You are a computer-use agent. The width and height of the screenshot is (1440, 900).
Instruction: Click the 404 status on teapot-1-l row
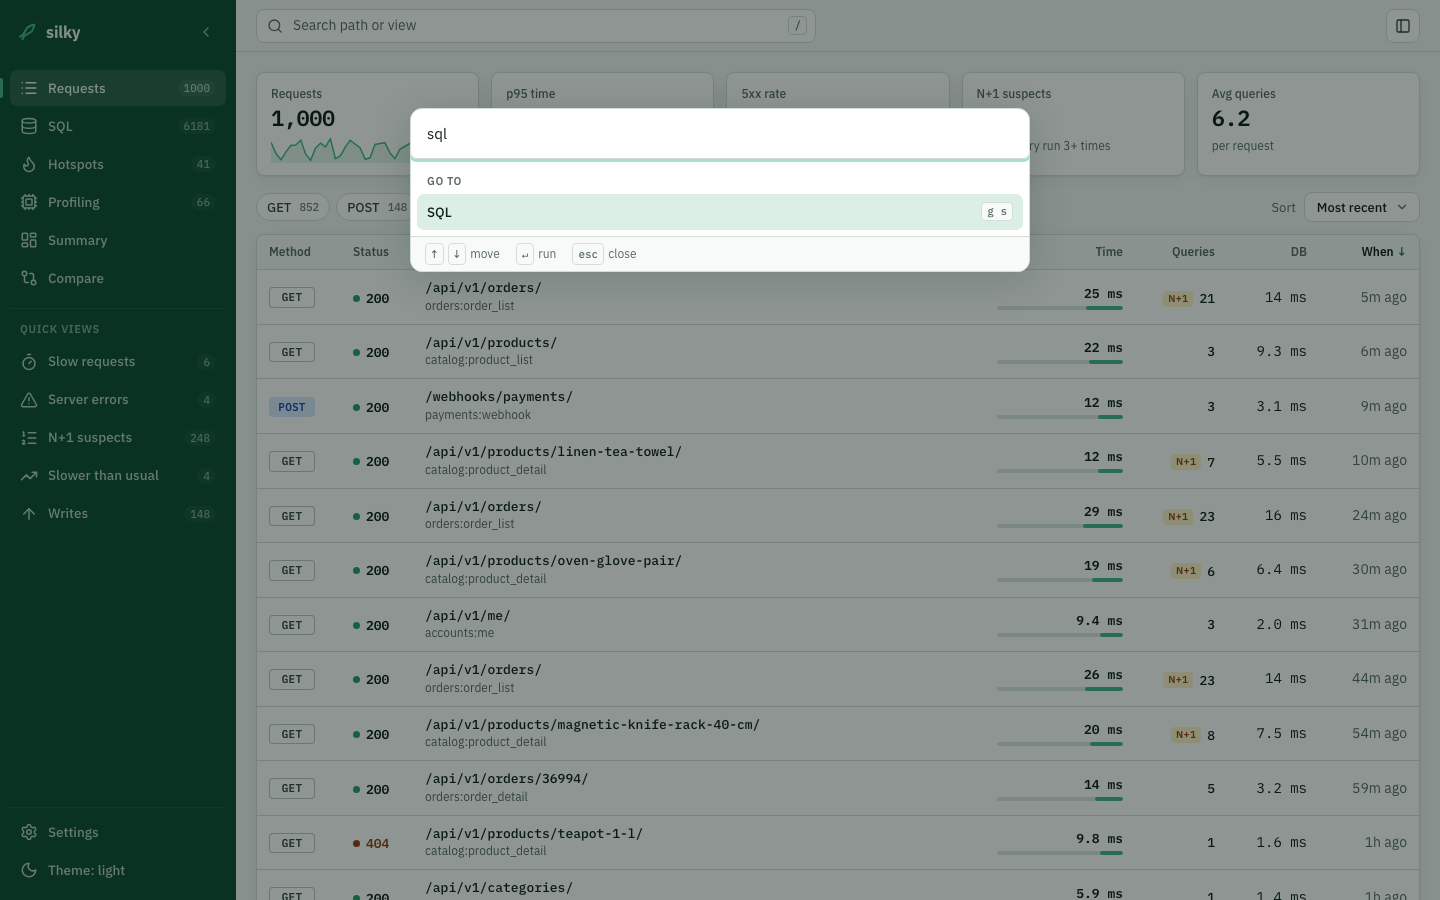pos(371,843)
